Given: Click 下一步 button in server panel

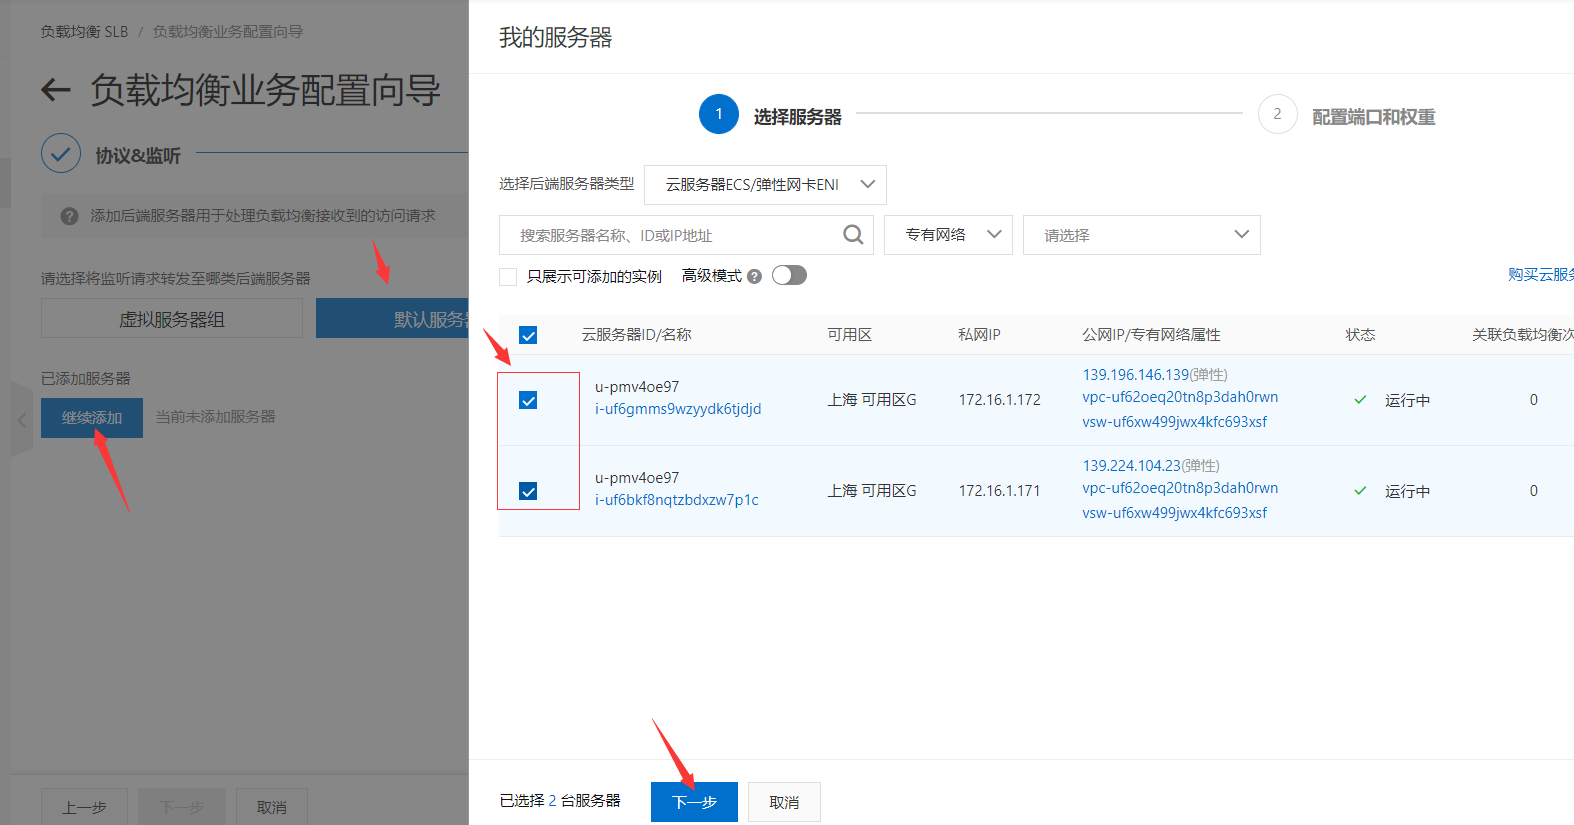Looking at the screenshot, I should (x=694, y=802).
